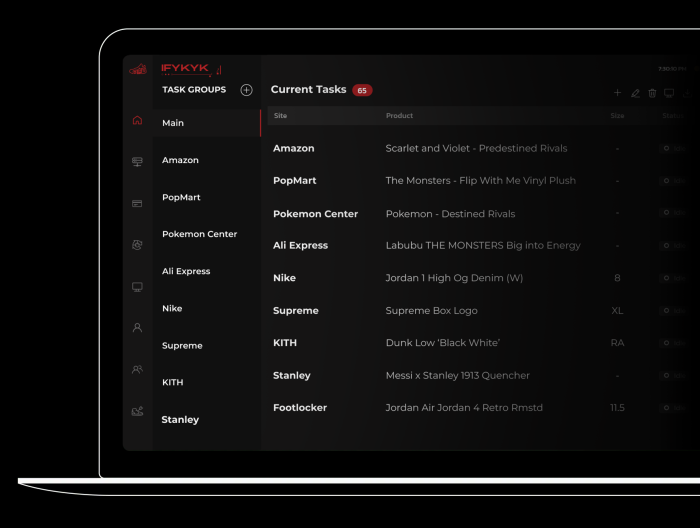This screenshot has width=700, height=528.
Task: Click the home icon in the sidebar
Action: 137,121
